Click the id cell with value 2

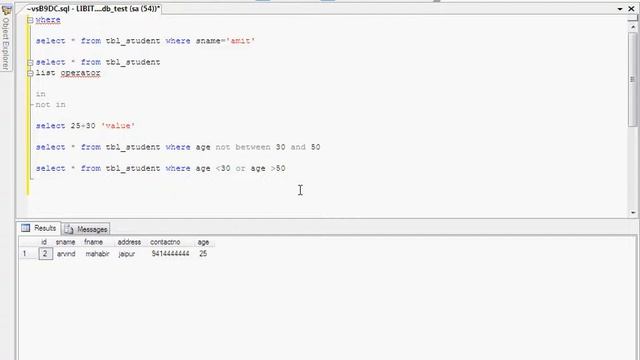pos(45,254)
